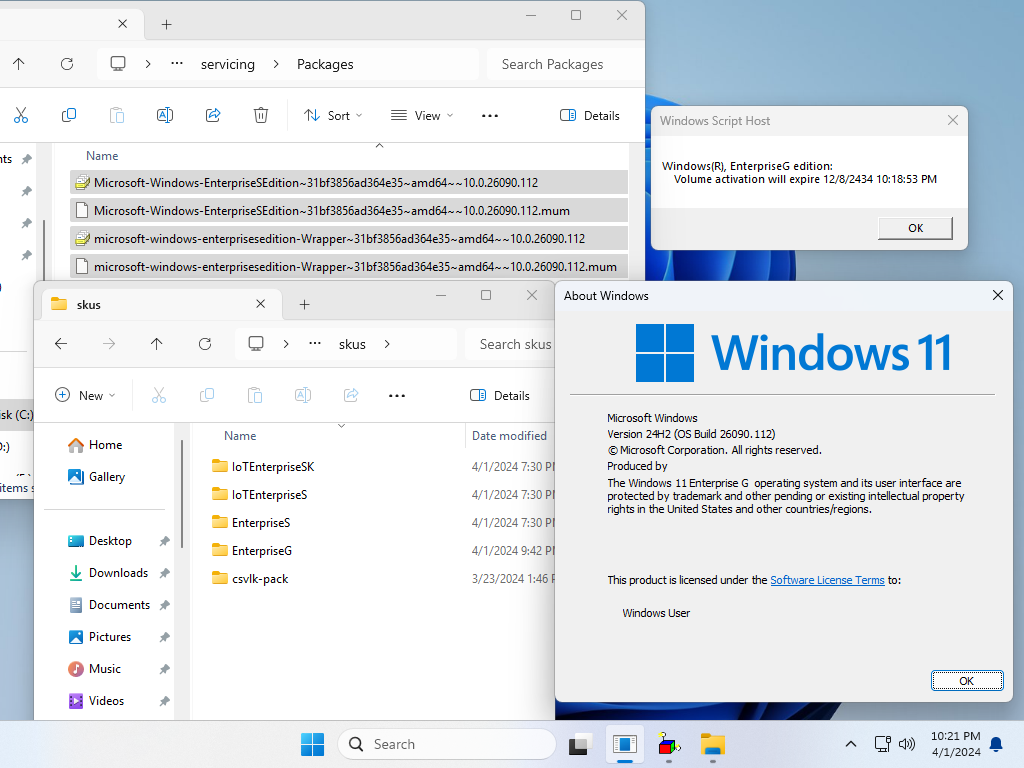Click OK in Windows Script Host dialog

pyautogui.click(x=915, y=228)
